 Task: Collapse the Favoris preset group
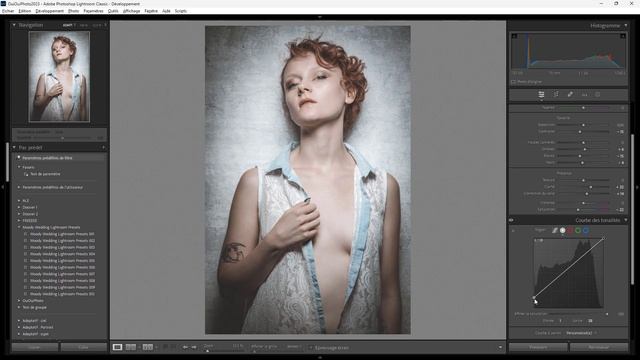(19, 167)
